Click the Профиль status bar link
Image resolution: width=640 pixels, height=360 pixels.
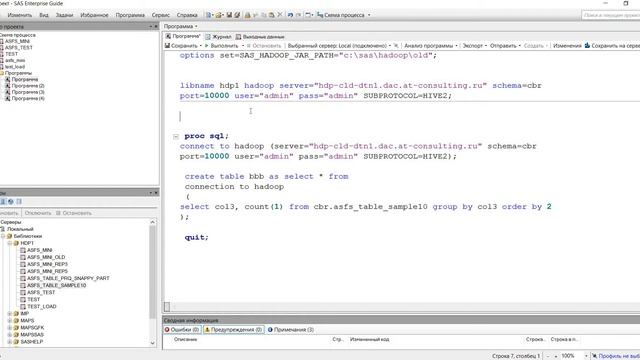(618, 356)
